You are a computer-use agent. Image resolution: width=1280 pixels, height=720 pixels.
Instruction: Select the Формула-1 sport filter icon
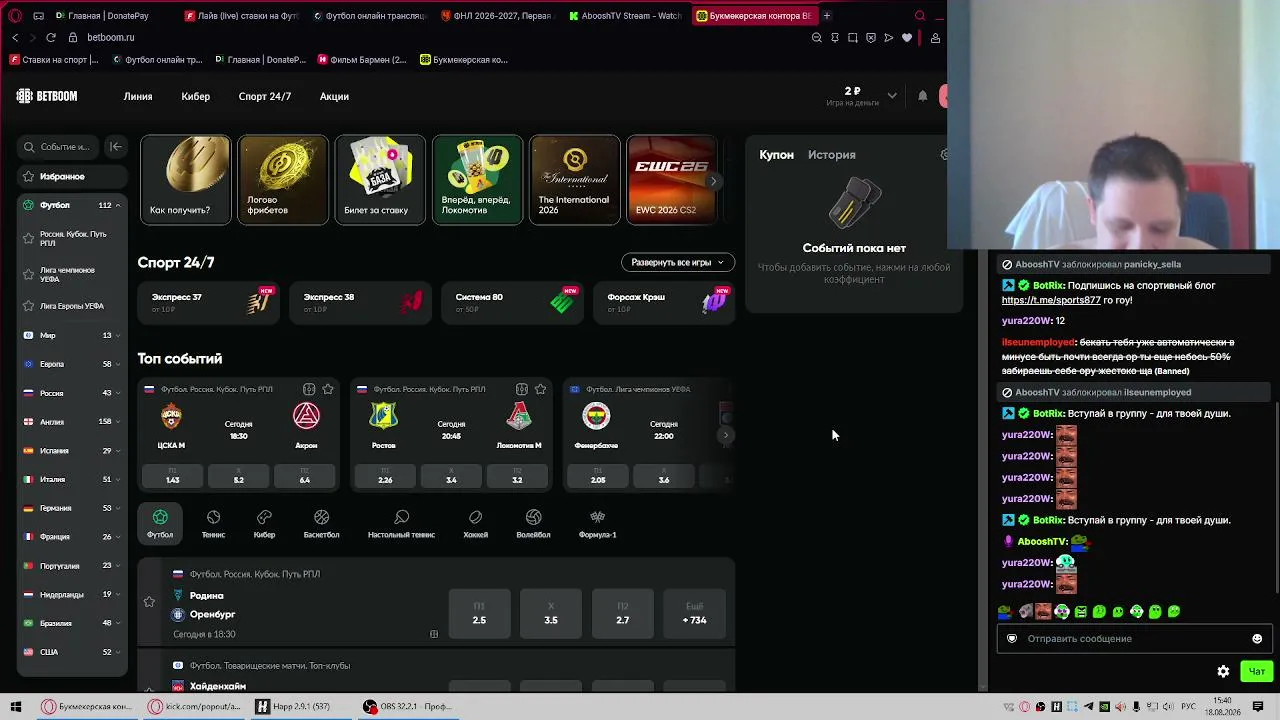pyautogui.click(x=597, y=523)
